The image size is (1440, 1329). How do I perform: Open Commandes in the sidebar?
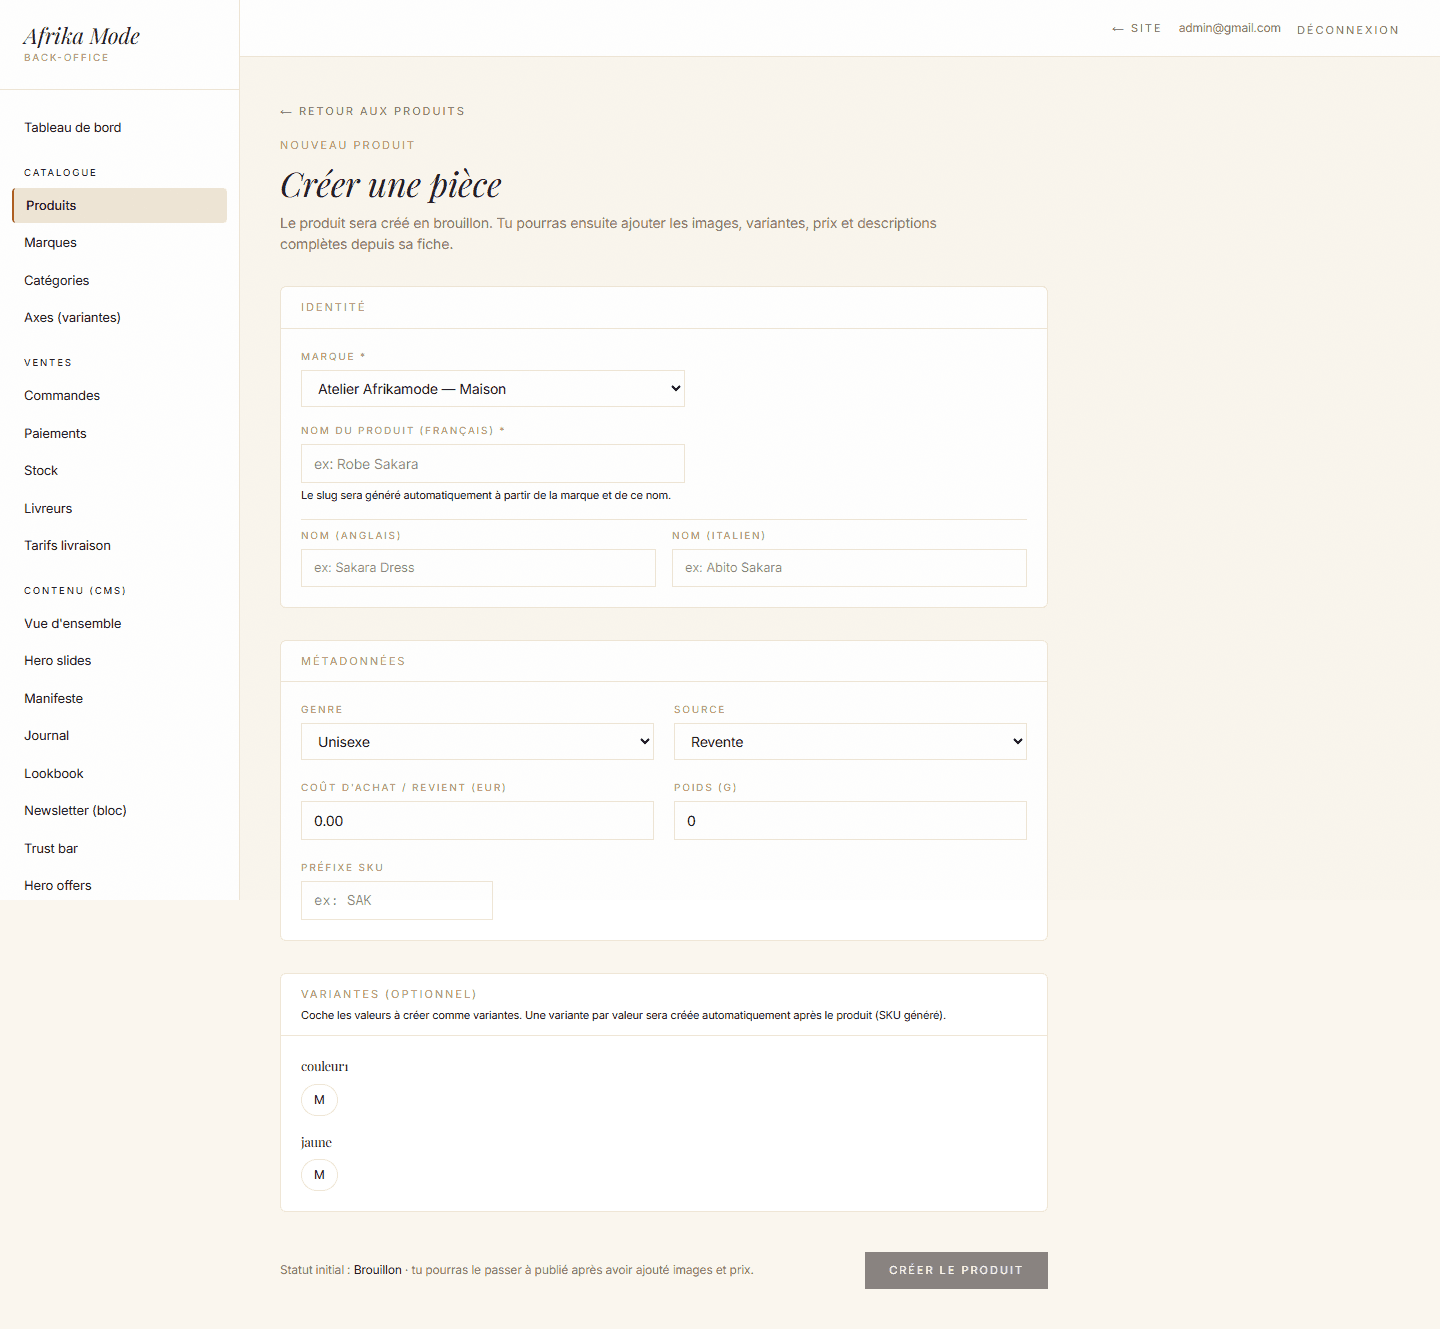pyautogui.click(x=119, y=396)
